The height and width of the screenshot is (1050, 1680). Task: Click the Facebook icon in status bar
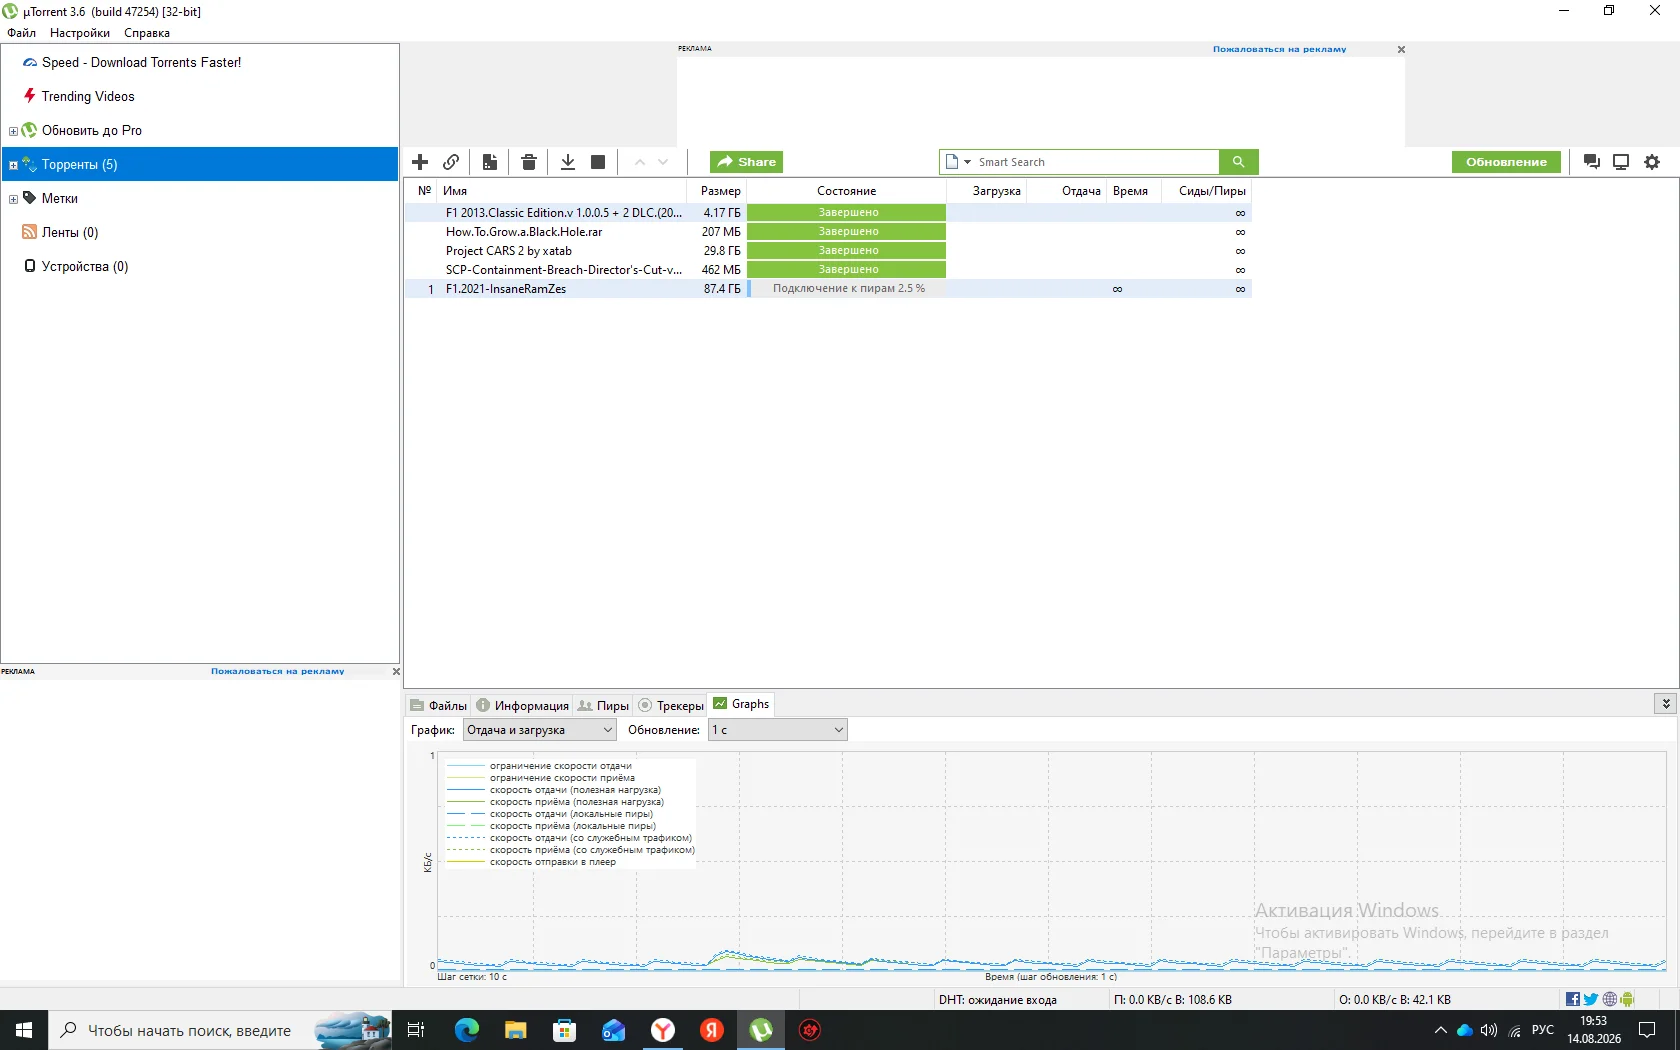click(x=1573, y=1000)
